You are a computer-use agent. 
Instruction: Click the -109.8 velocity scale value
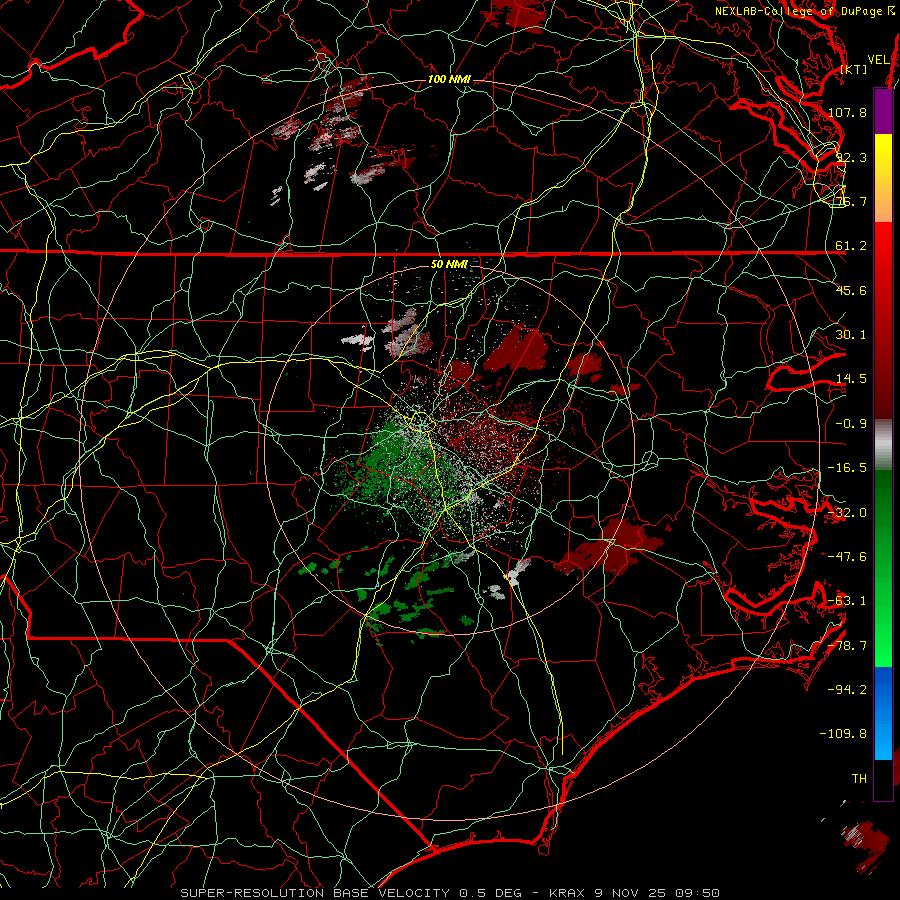click(844, 734)
